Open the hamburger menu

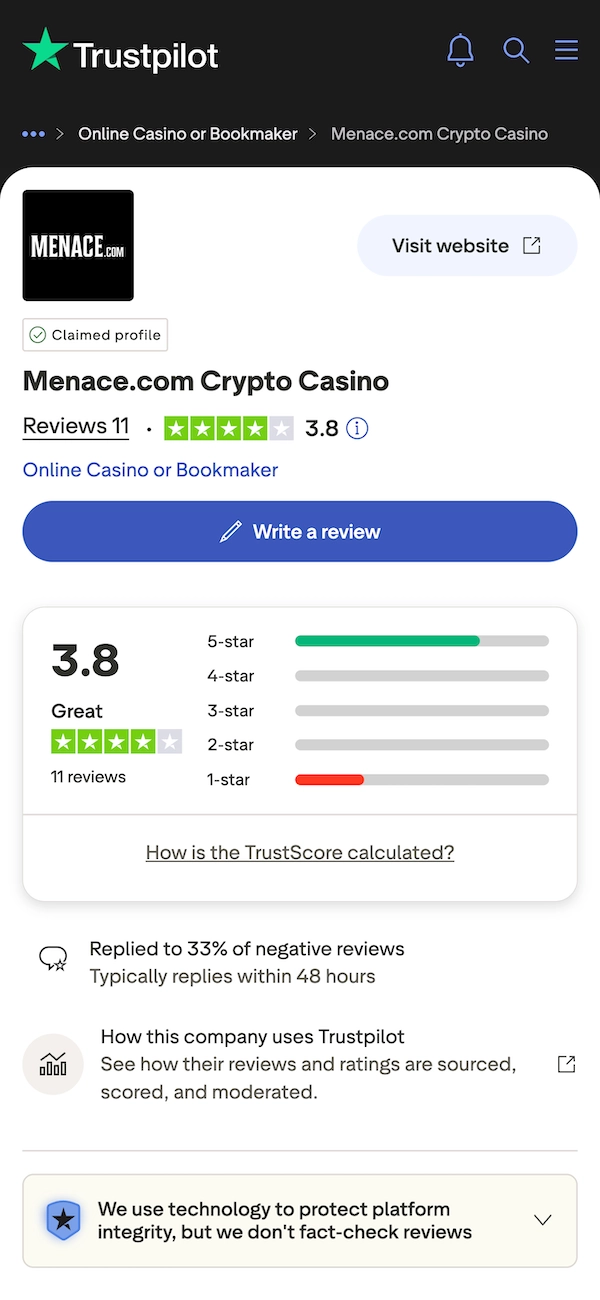click(x=566, y=50)
